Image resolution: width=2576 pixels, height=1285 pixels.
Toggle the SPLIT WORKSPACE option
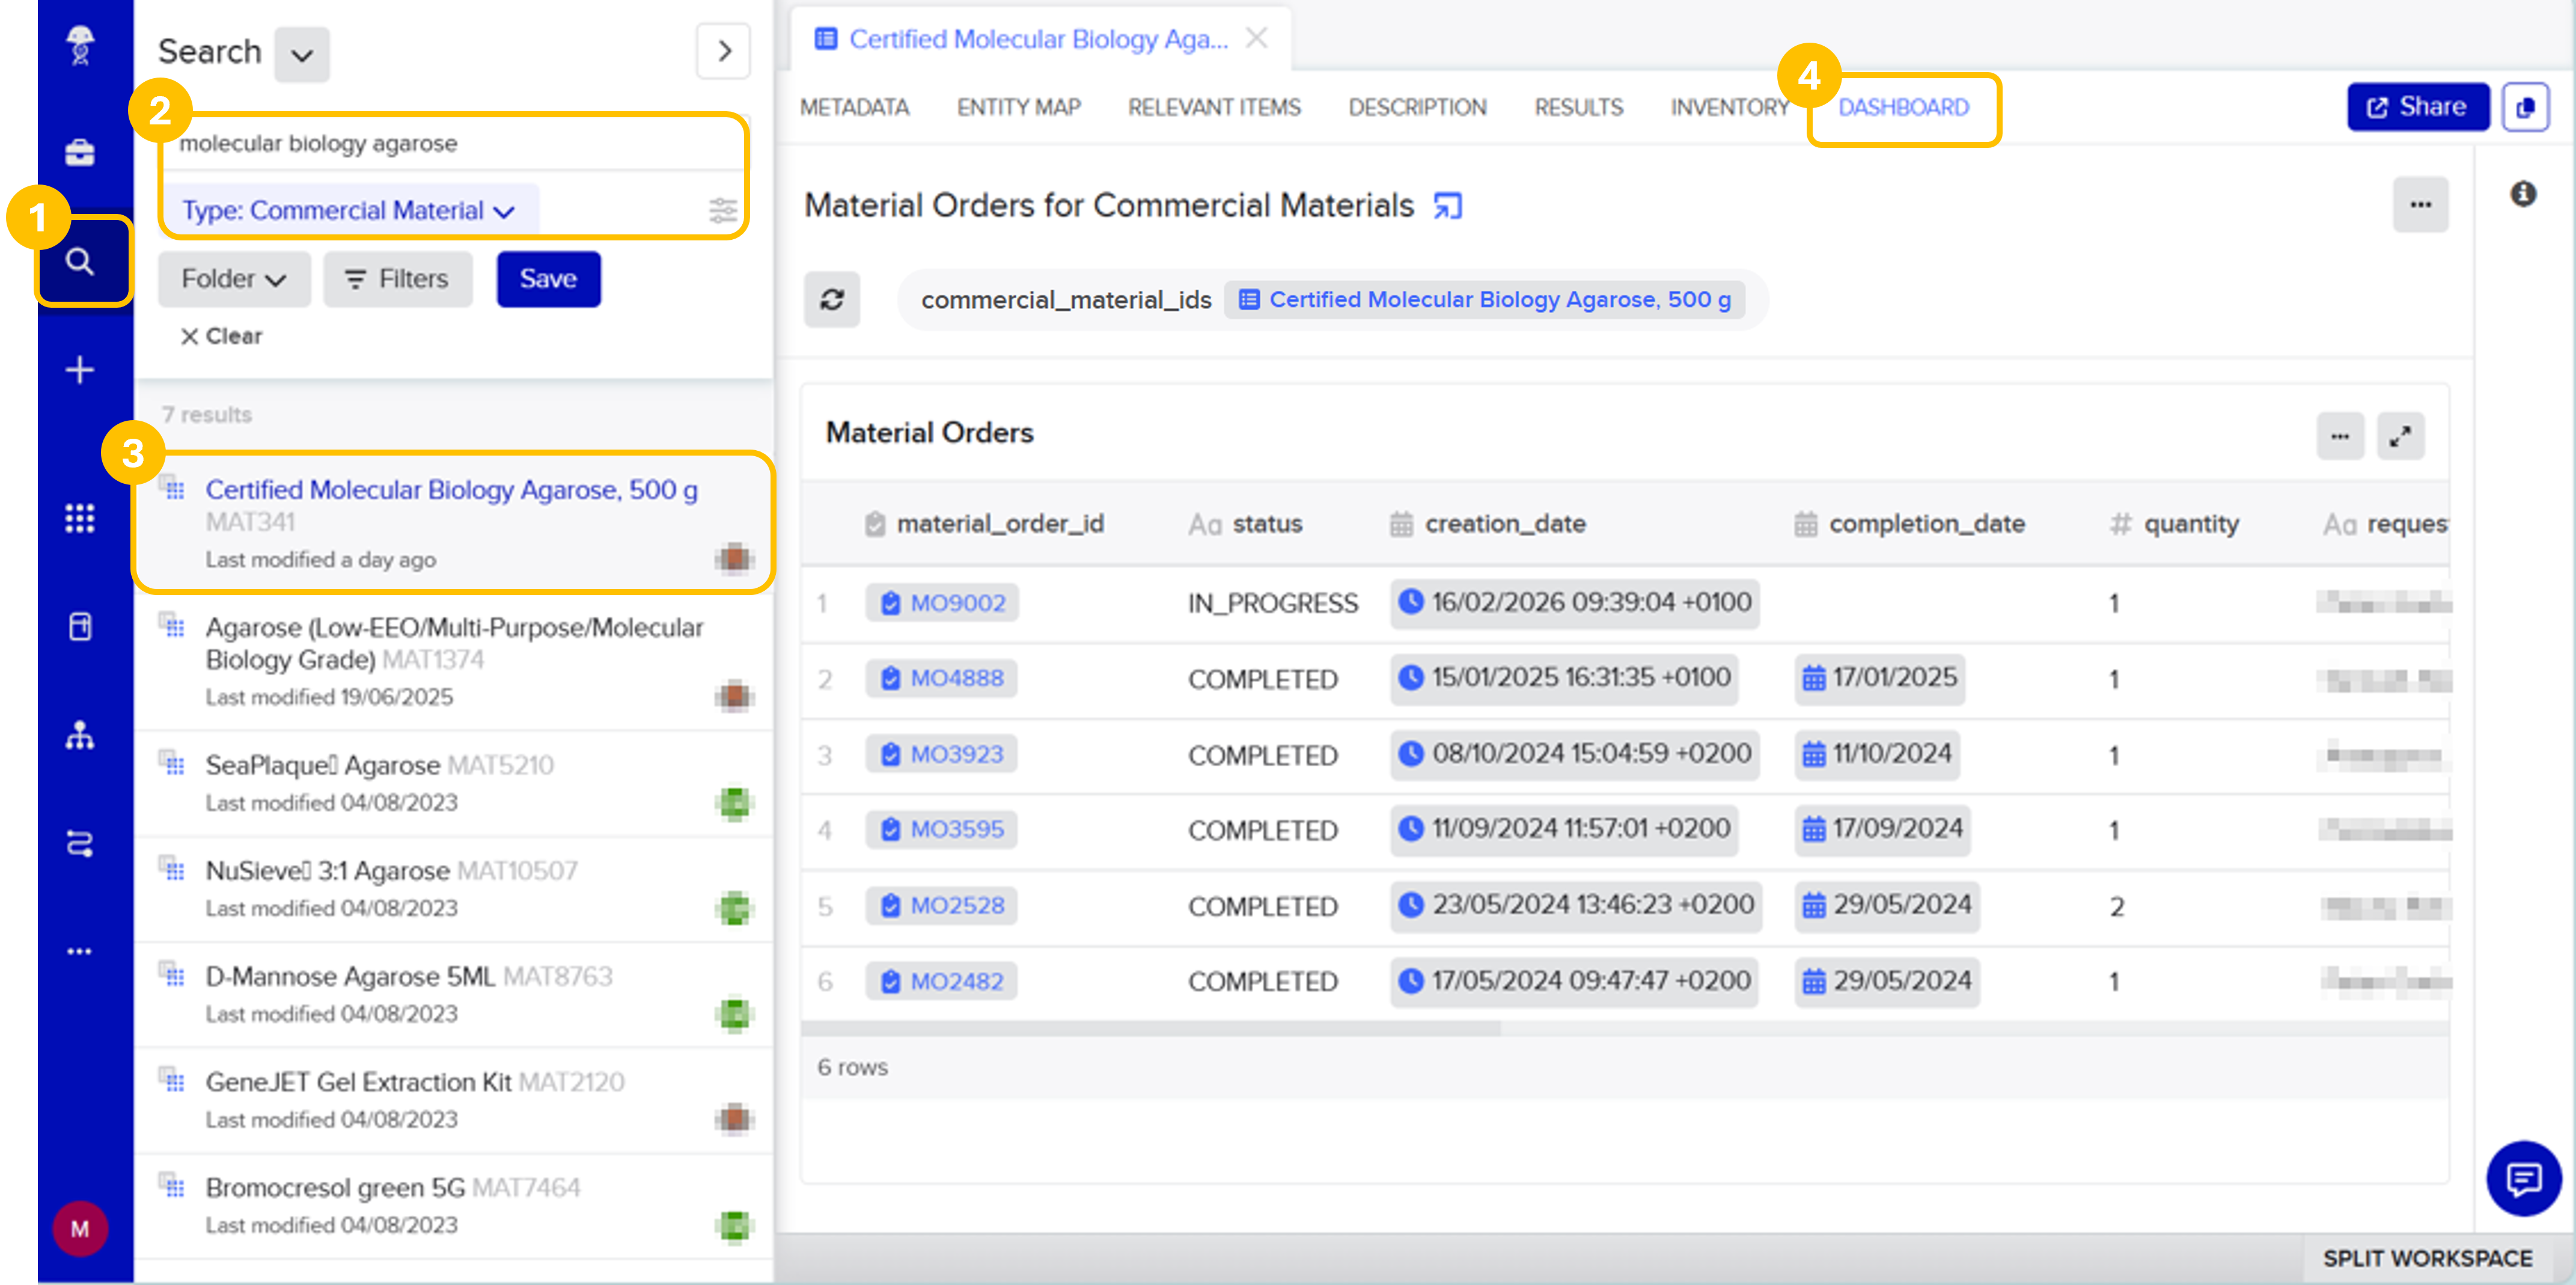(2427, 1258)
